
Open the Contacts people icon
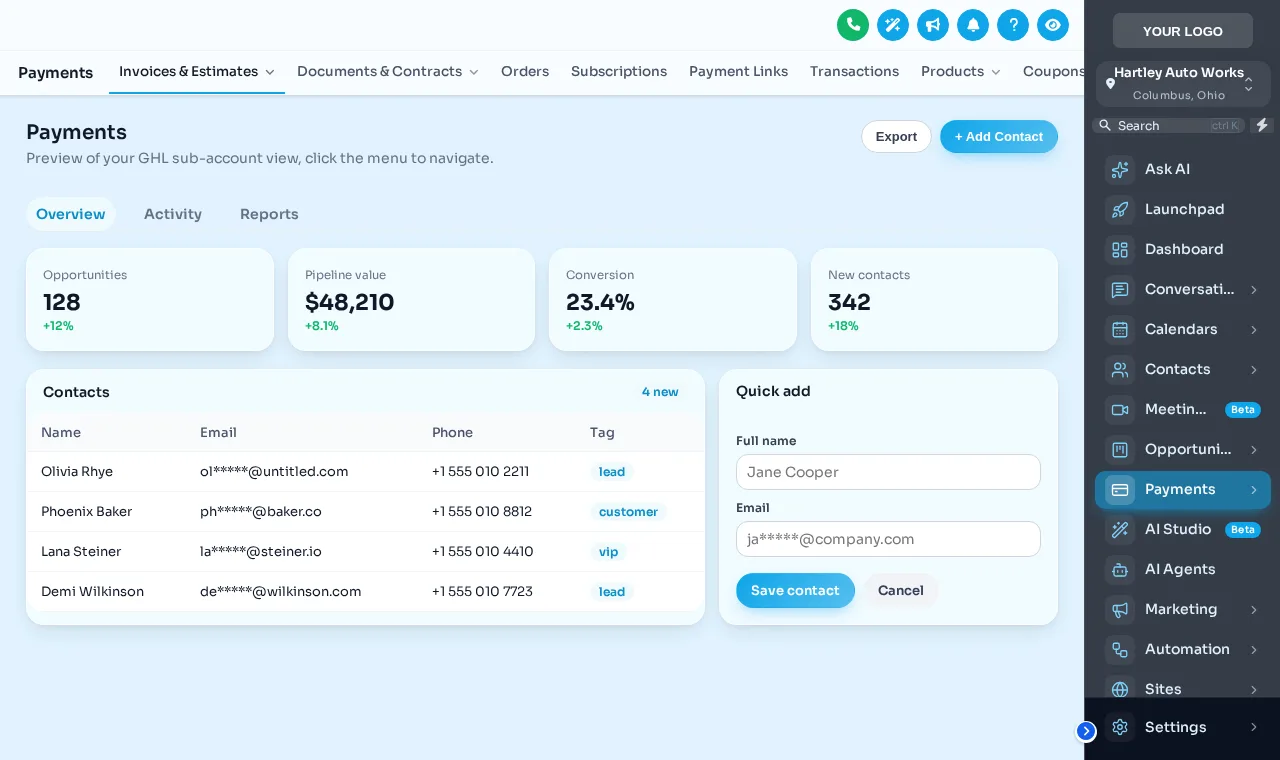pyautogui.click(x=1120, y=369)
